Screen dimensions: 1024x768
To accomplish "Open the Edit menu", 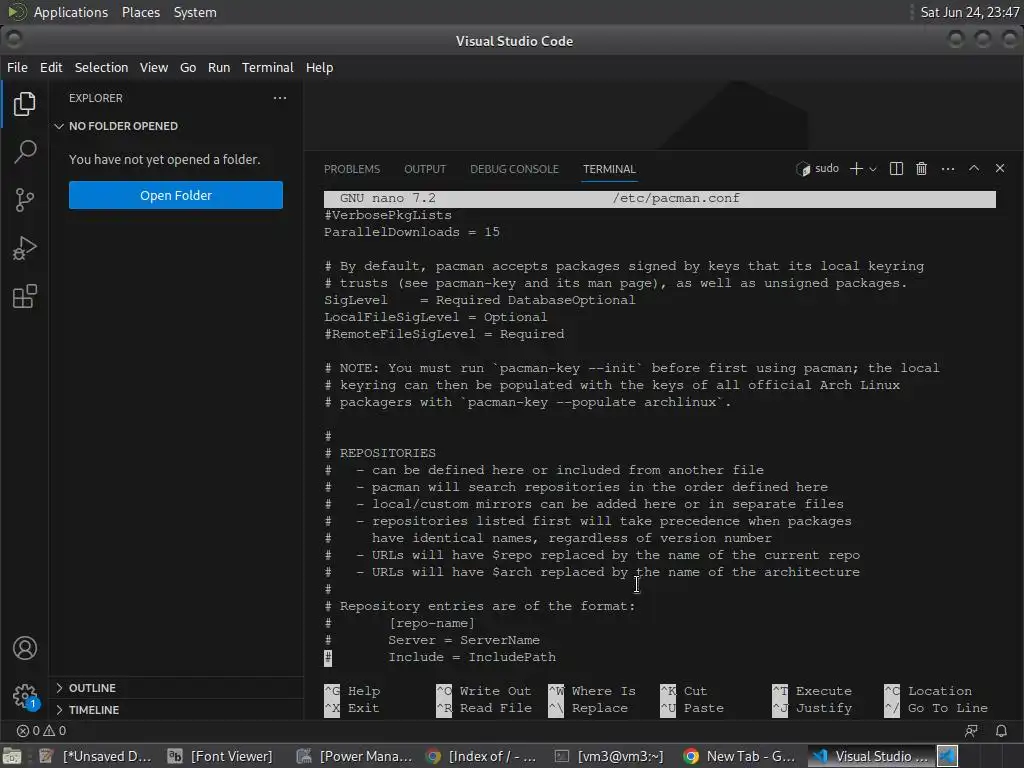I will [x=51, y=67].
